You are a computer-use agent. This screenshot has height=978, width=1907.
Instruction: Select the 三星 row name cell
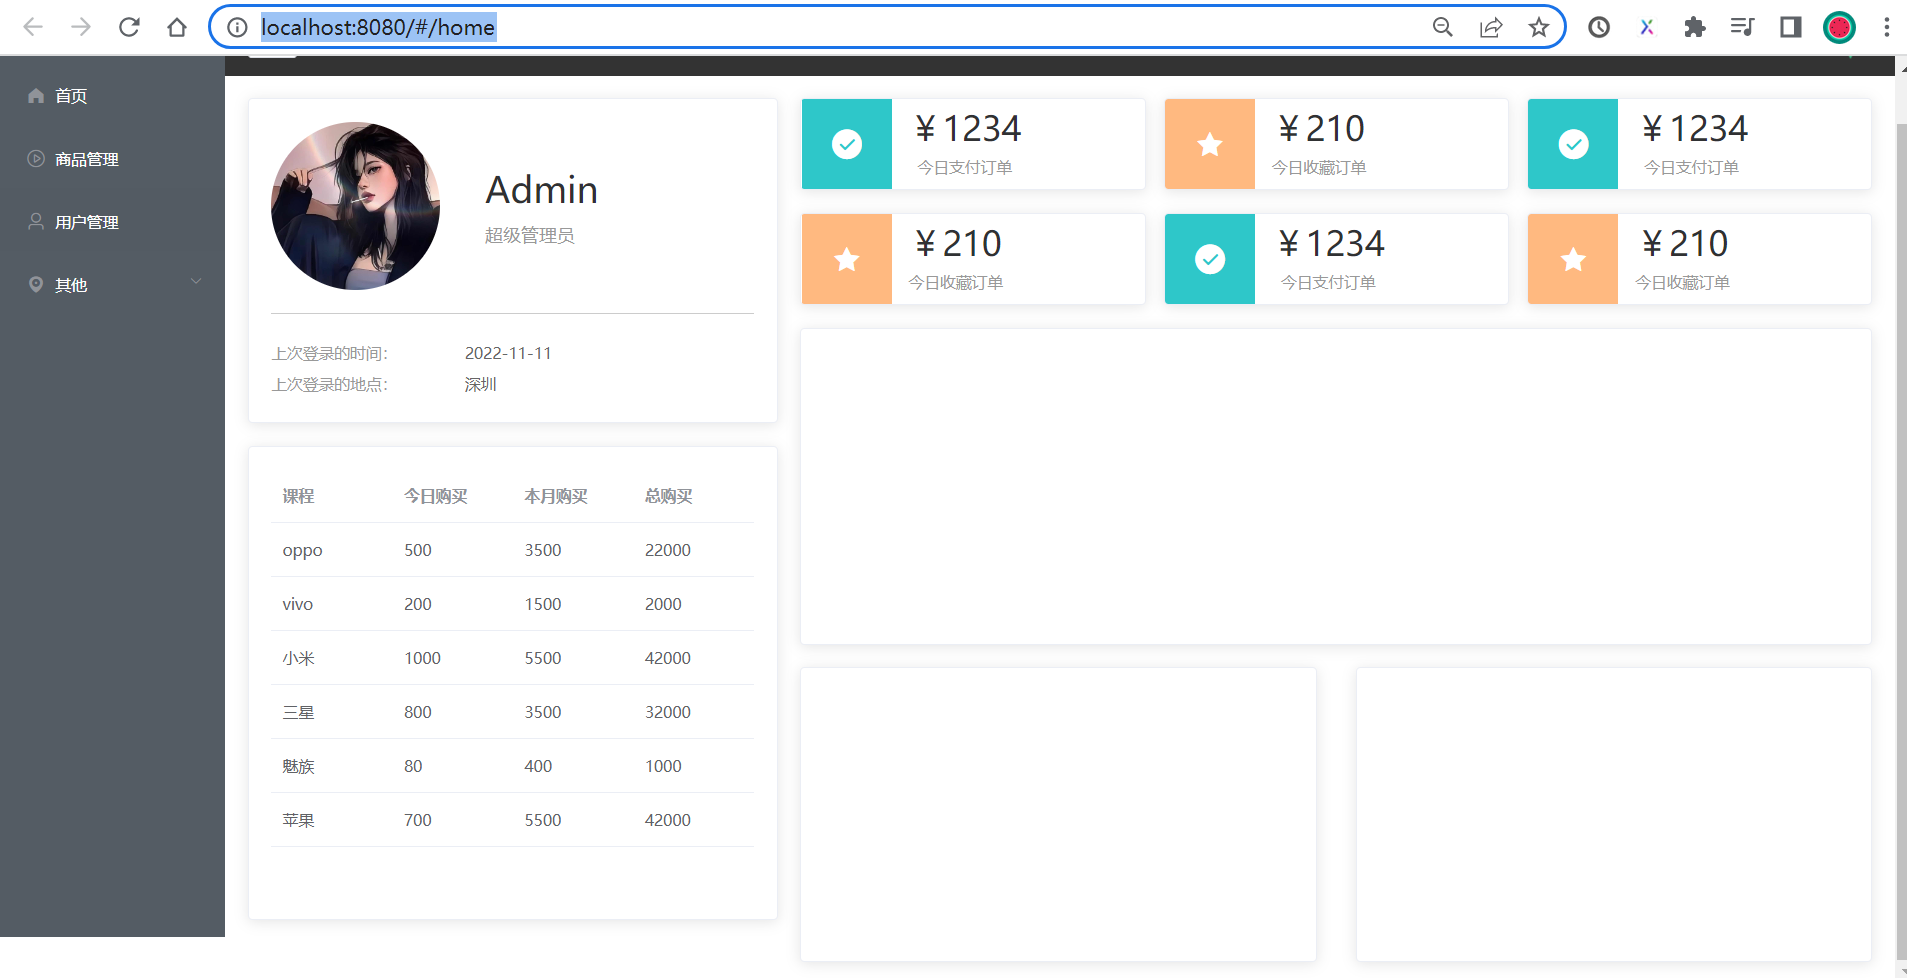point(298,712)
